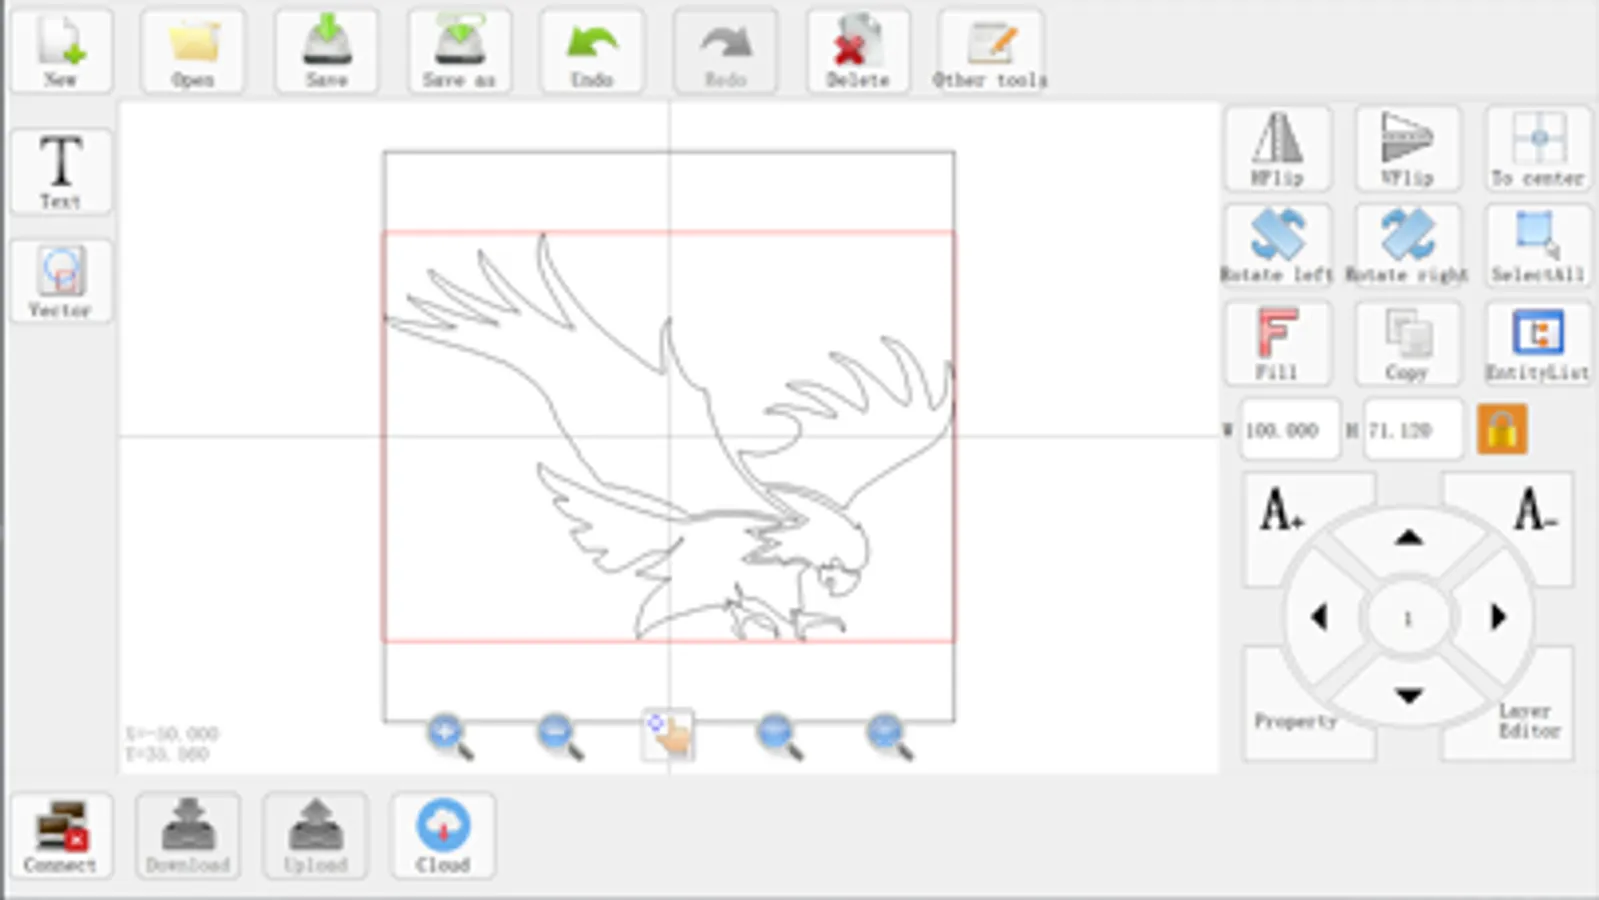Click the To center icon
The width and height of the screenshot is (1599, 900).
[x=1538, y=149]
